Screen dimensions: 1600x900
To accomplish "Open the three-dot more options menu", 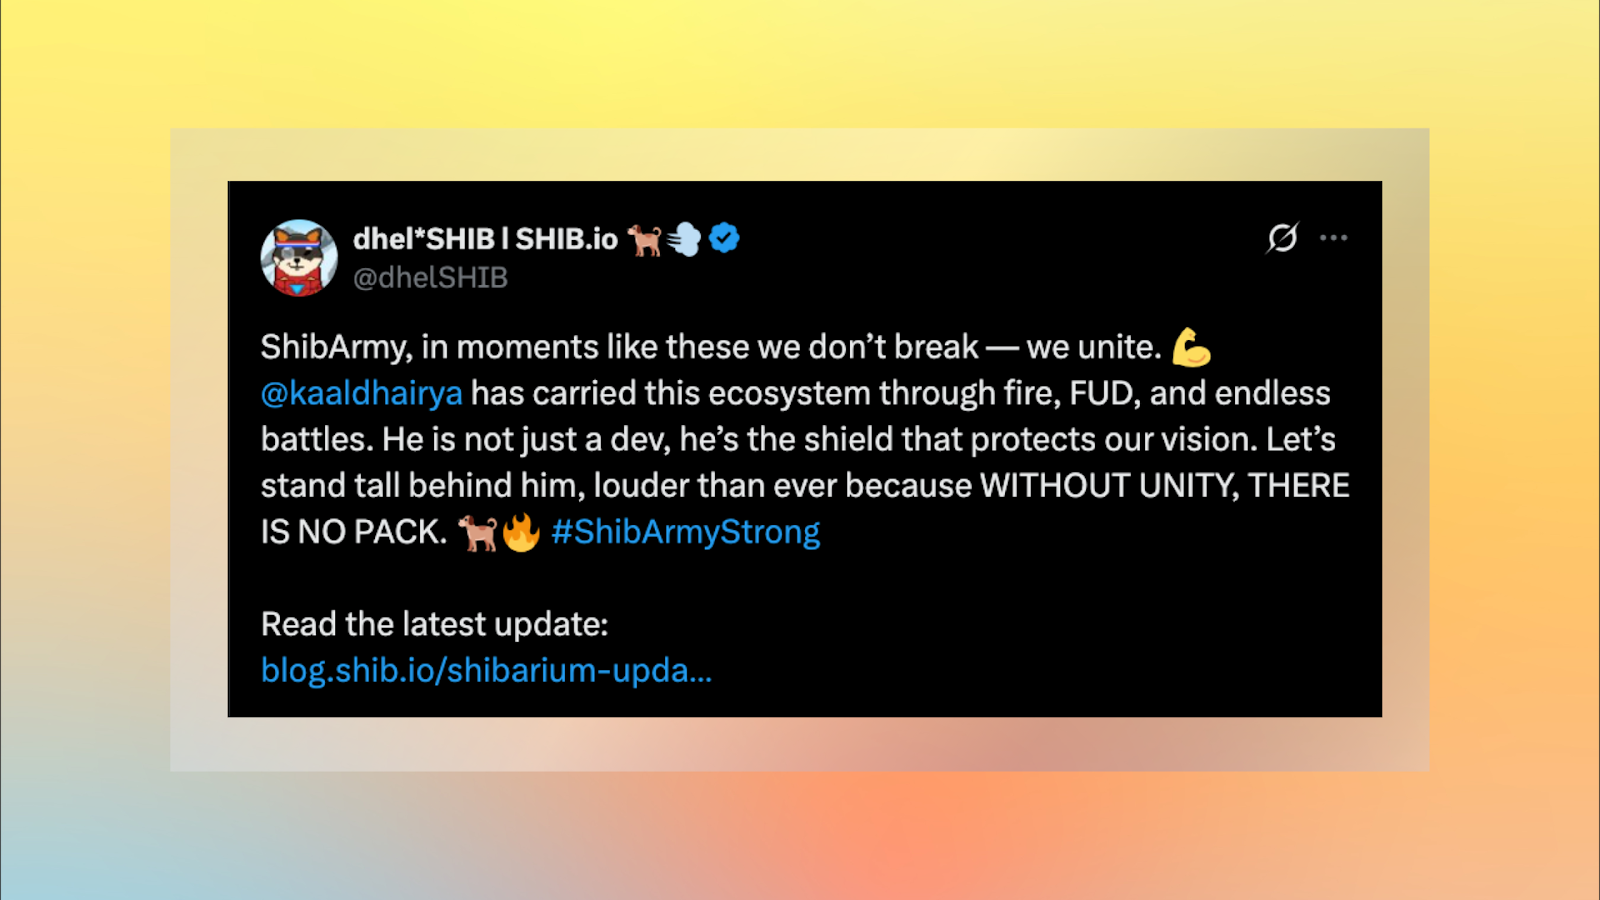I will [x=1333, y=238].
